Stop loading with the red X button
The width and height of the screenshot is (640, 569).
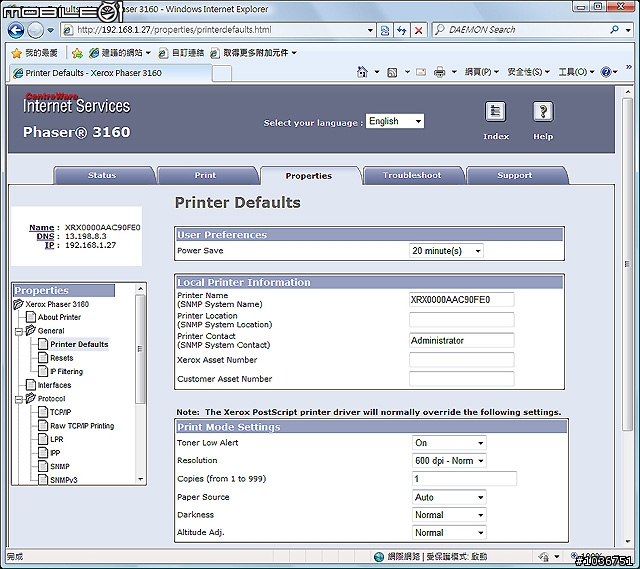click(x=418, y=30)
